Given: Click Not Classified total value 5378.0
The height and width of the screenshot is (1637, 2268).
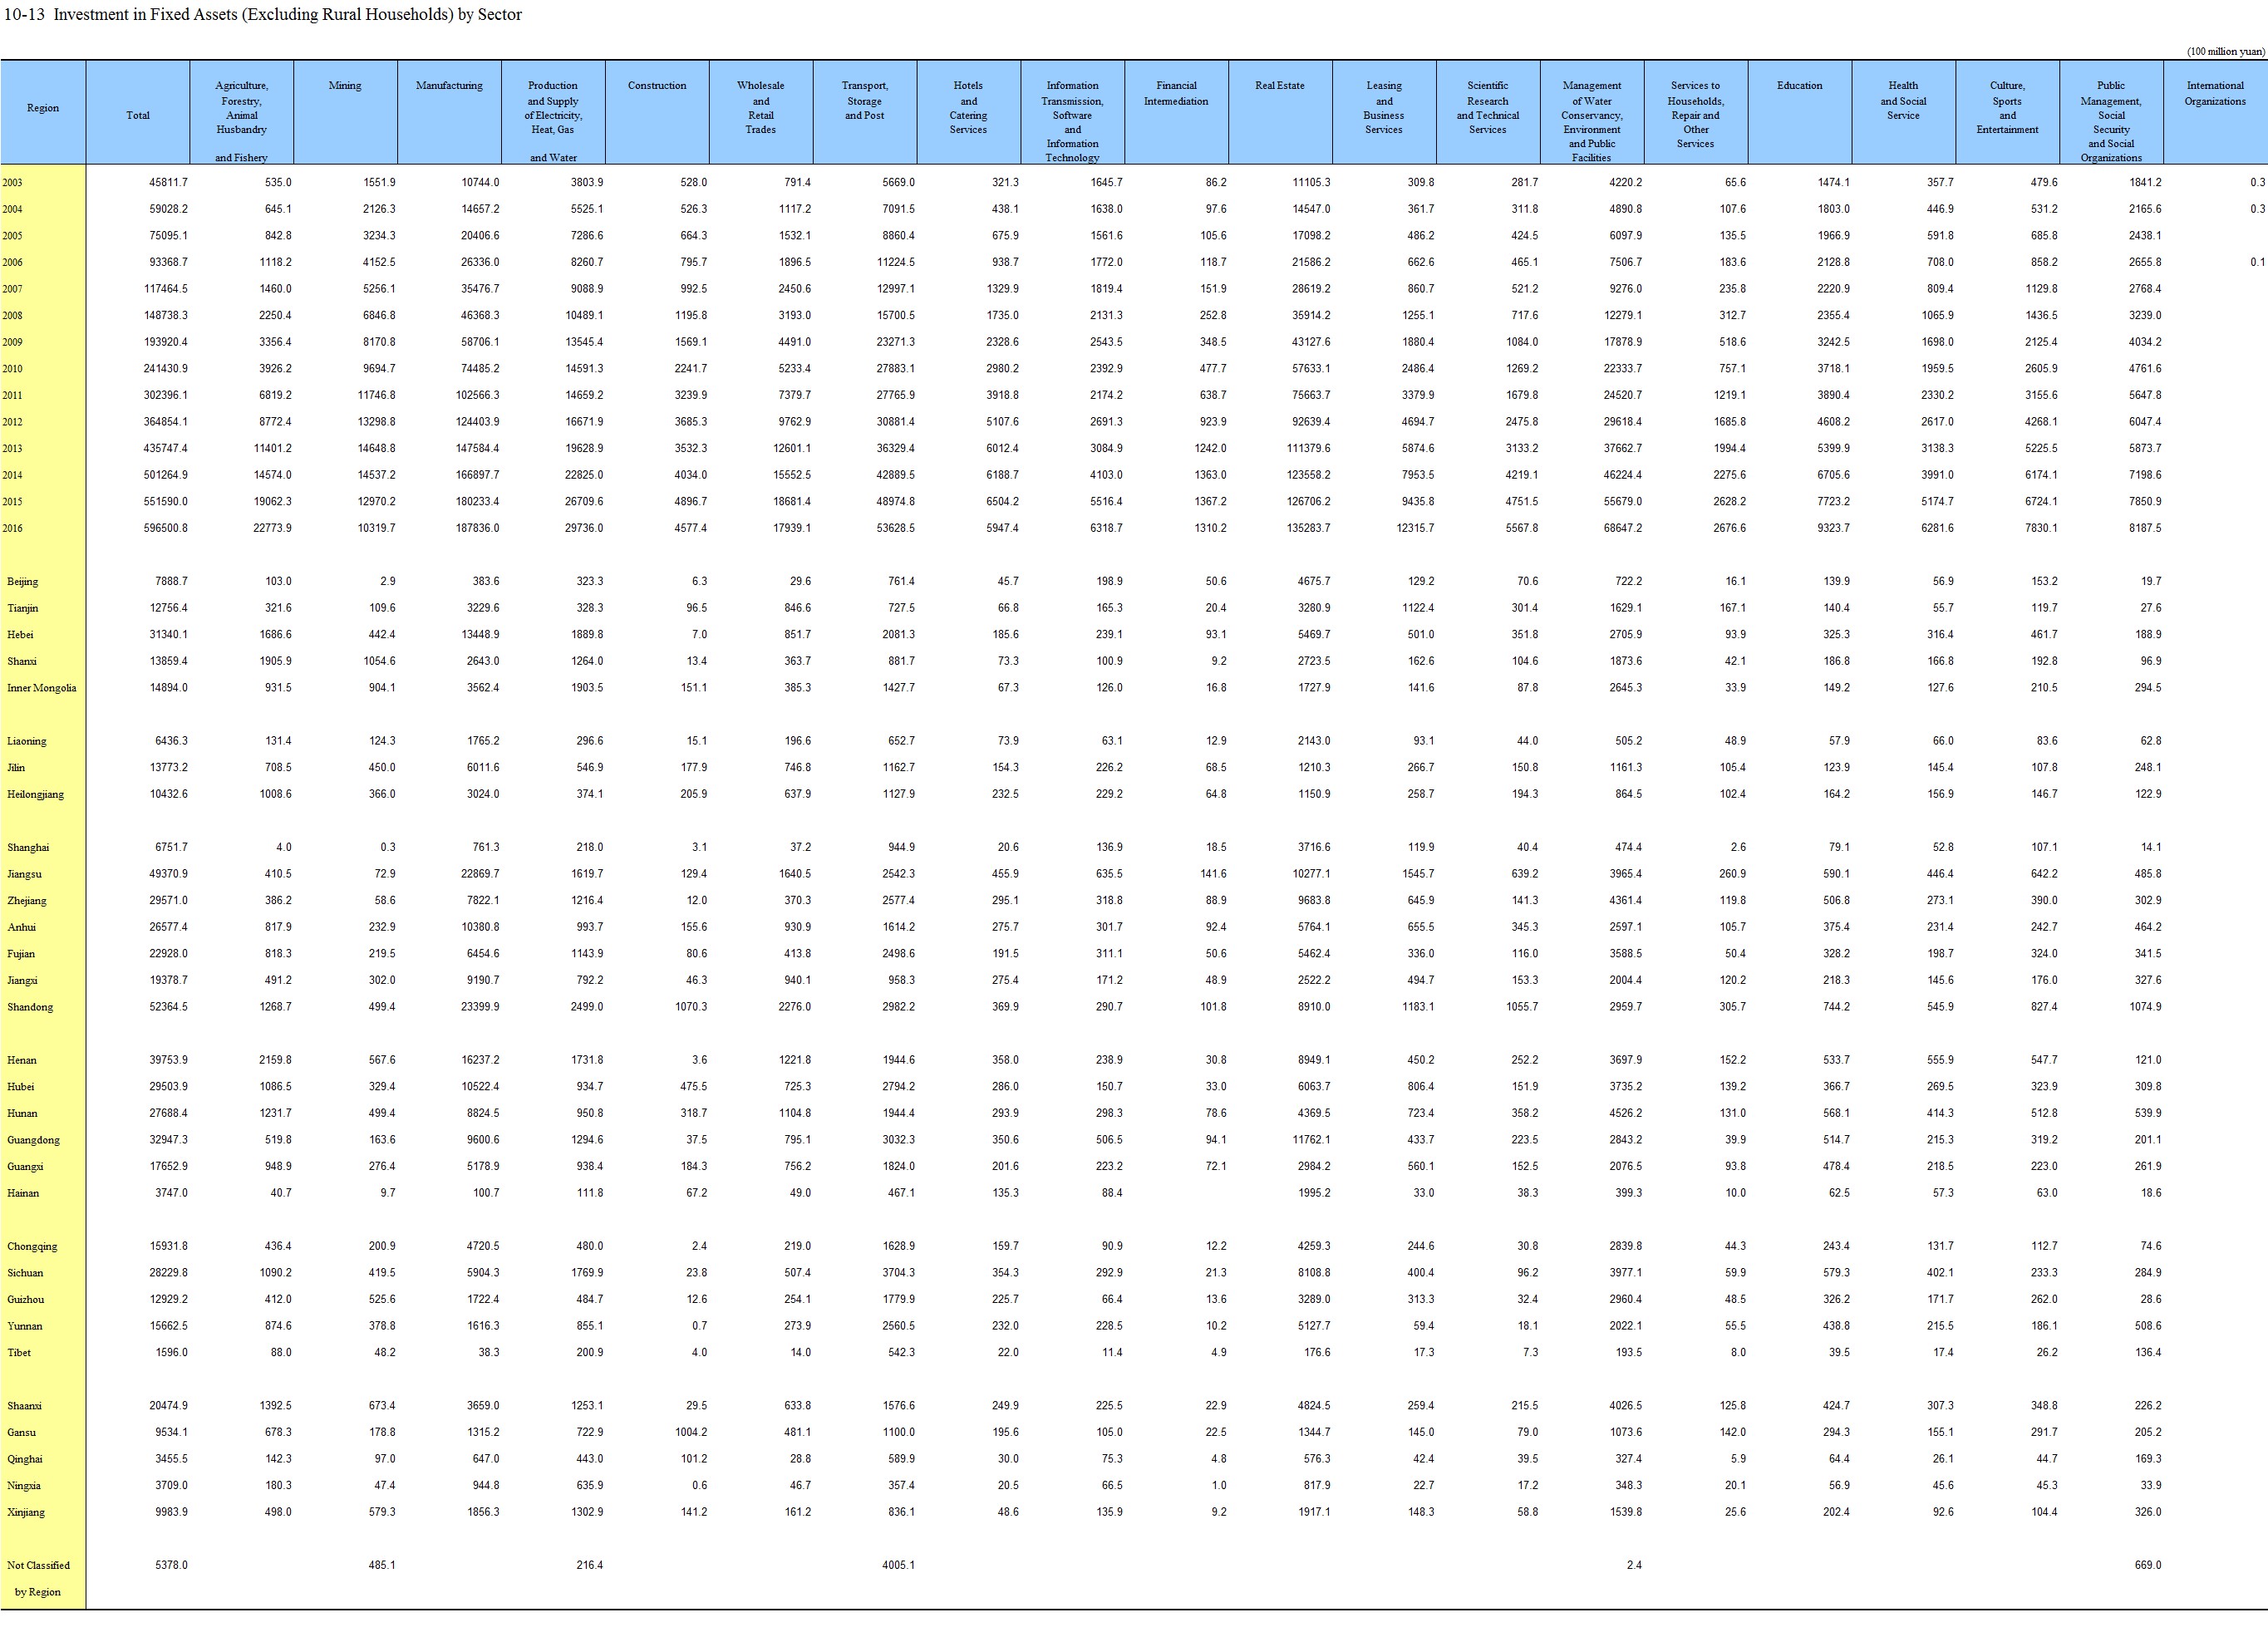Looking at the screenshot, I should pyautogui.click(x=171, y=1565).
